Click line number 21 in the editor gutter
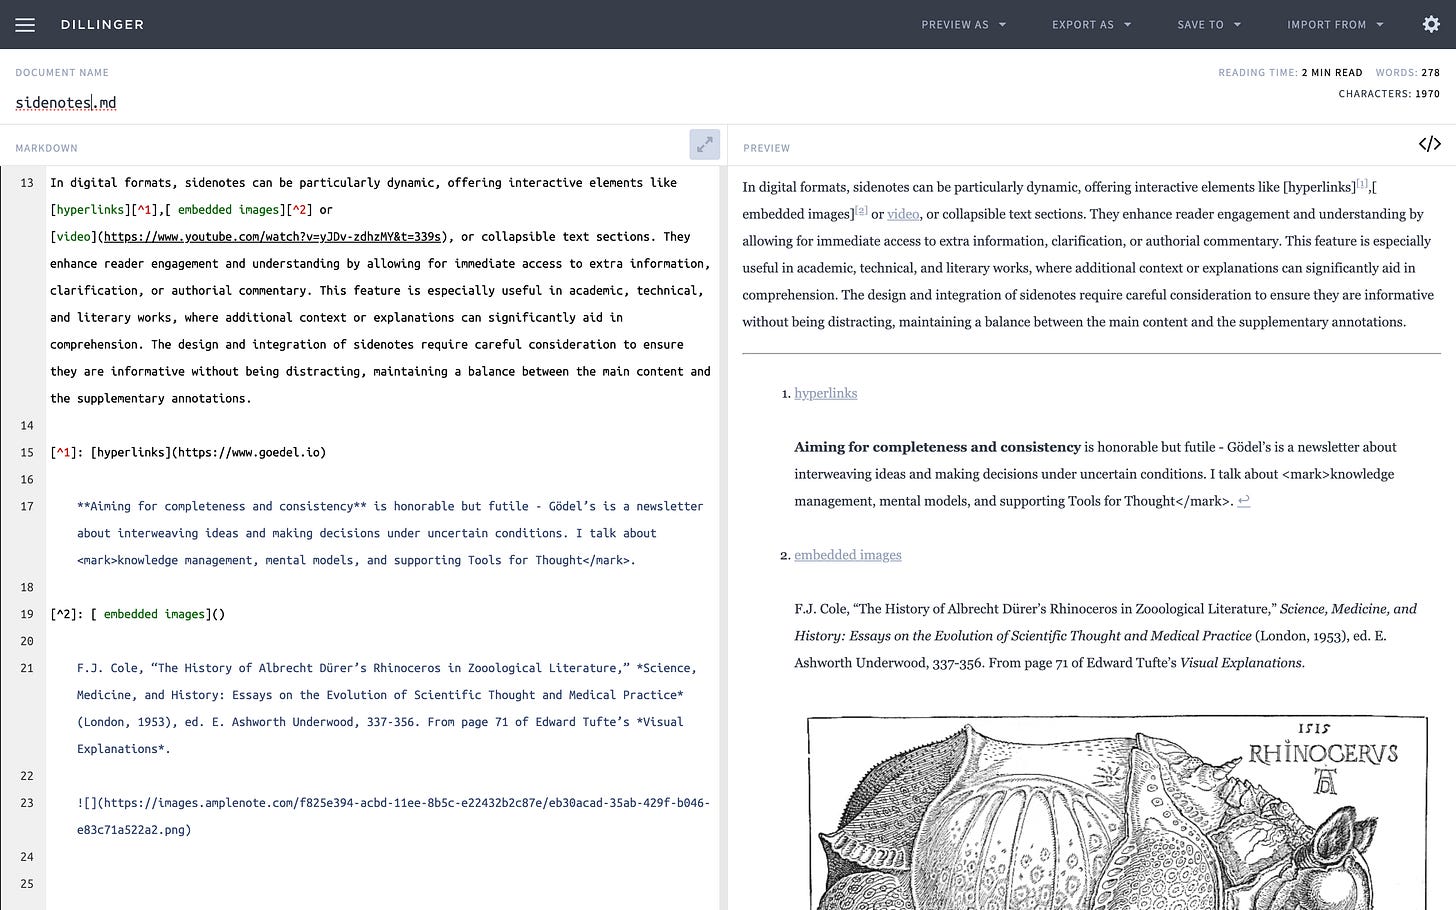This screenshot has height=910, width=1456. [27, 669]
